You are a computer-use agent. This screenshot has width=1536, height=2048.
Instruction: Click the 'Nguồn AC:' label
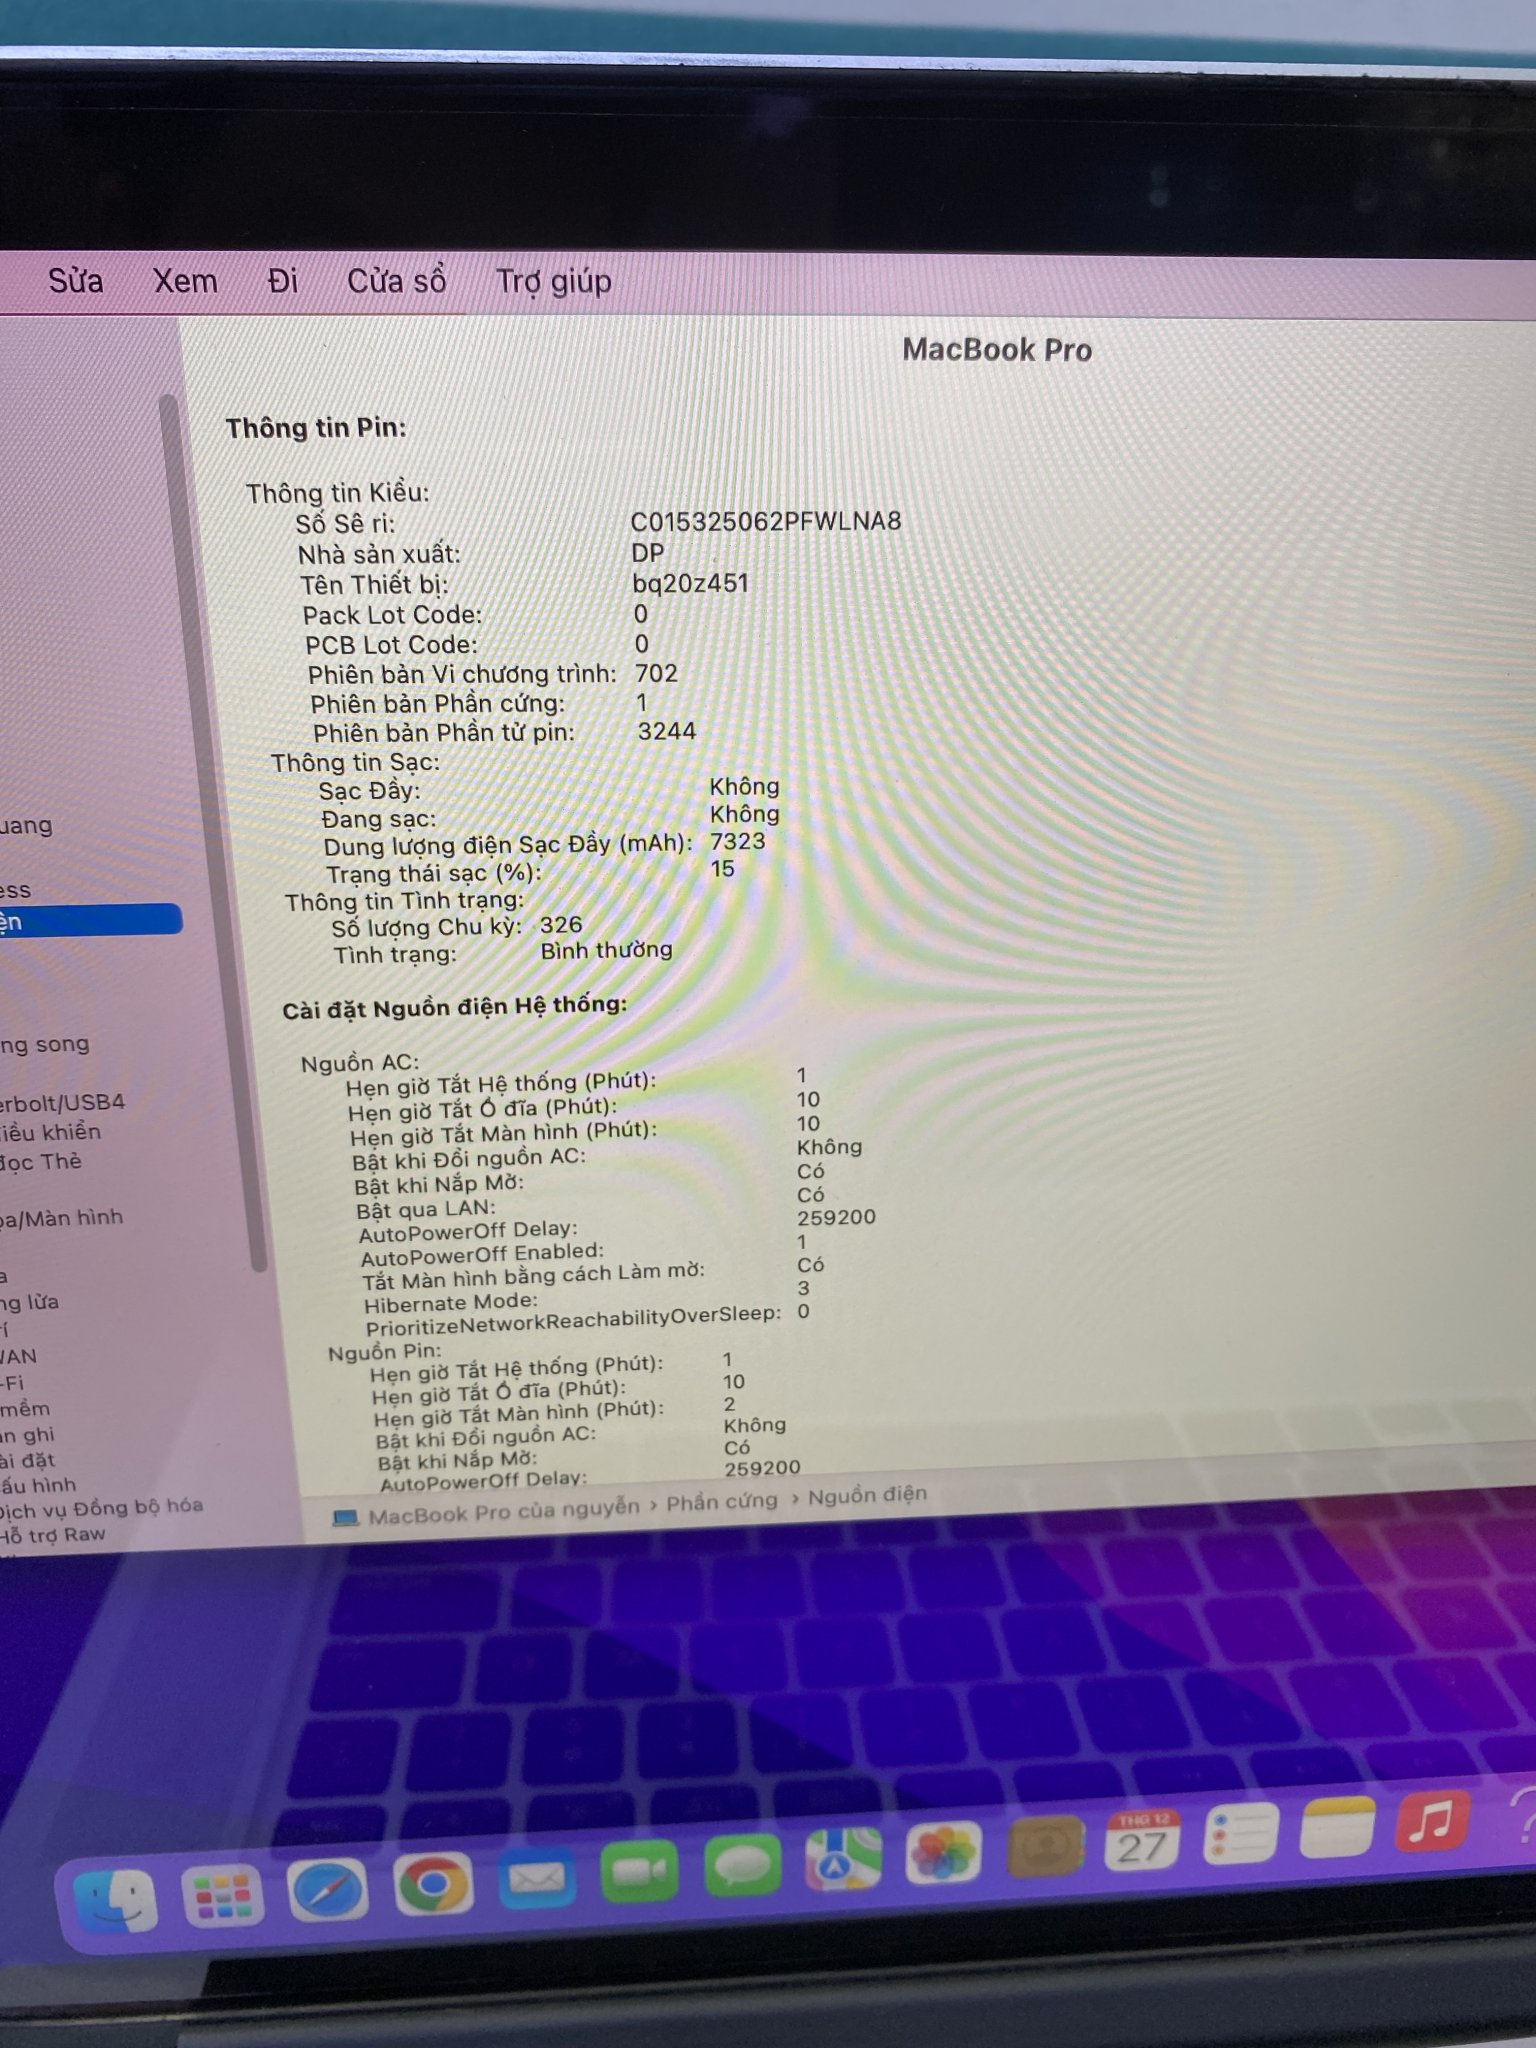pos(360,1063)
